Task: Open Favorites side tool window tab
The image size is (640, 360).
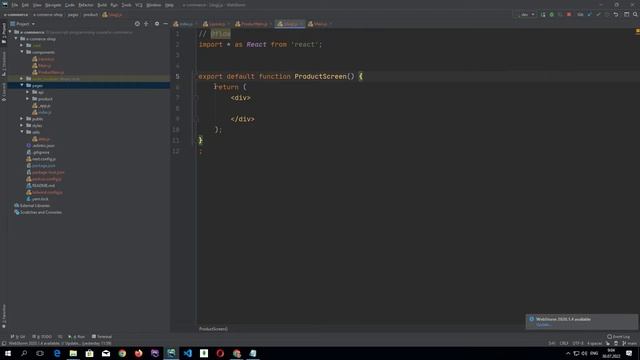Action: point(4,315)
